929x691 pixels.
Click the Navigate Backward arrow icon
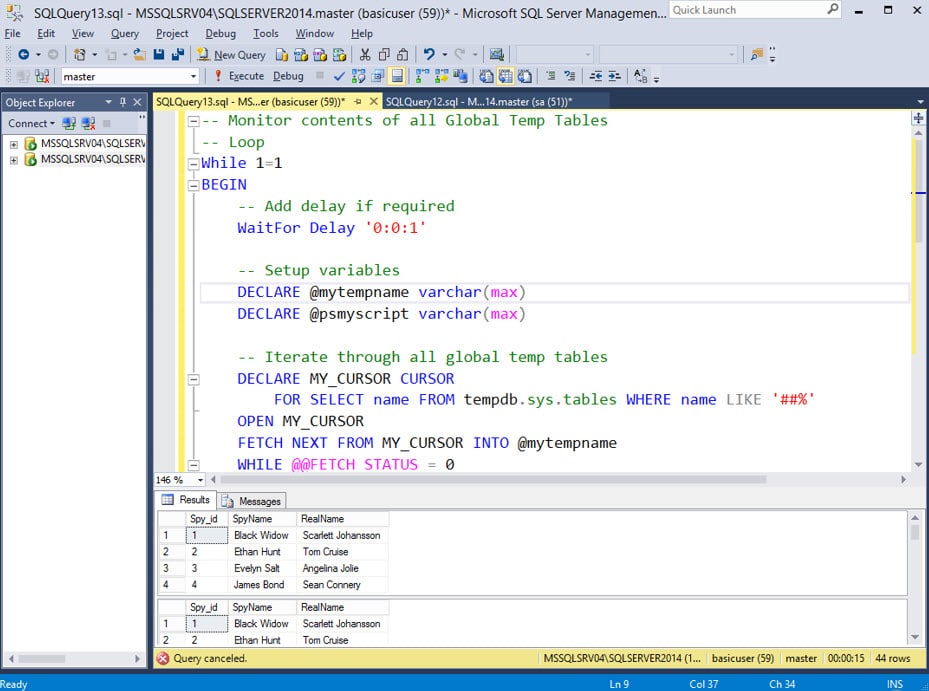tap(24, 55)
